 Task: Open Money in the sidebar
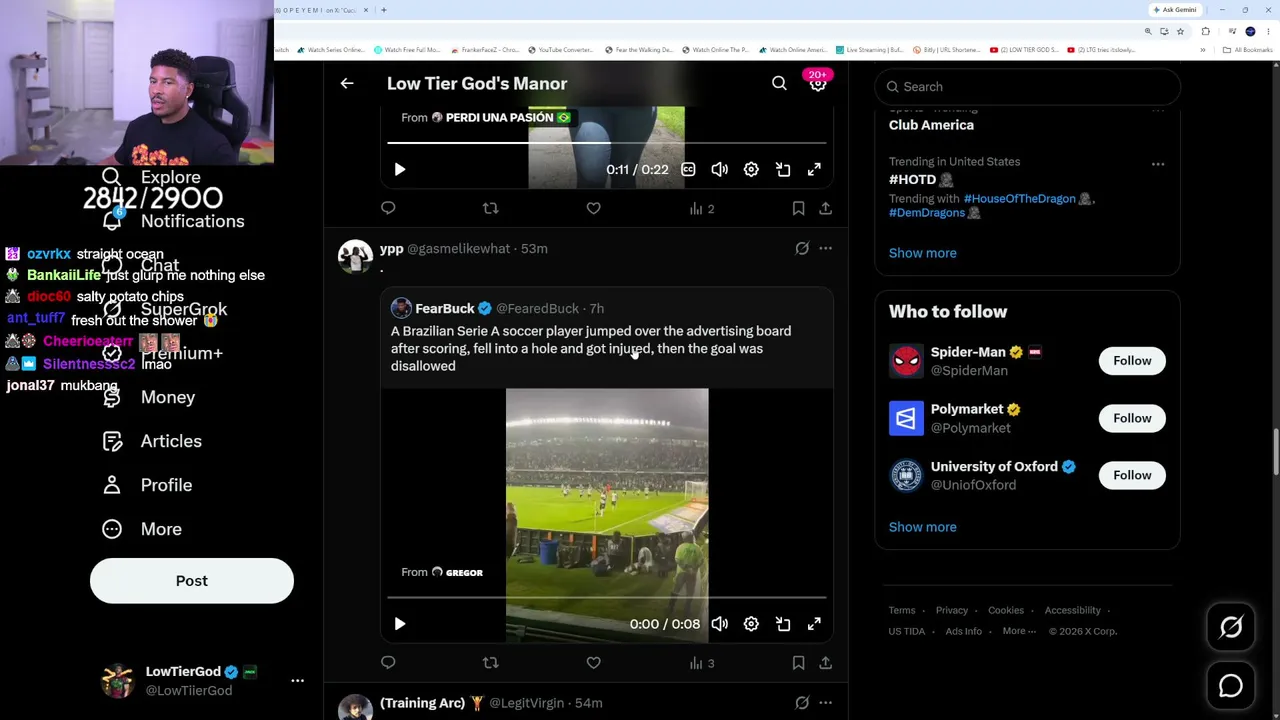(x=148, y=397)
